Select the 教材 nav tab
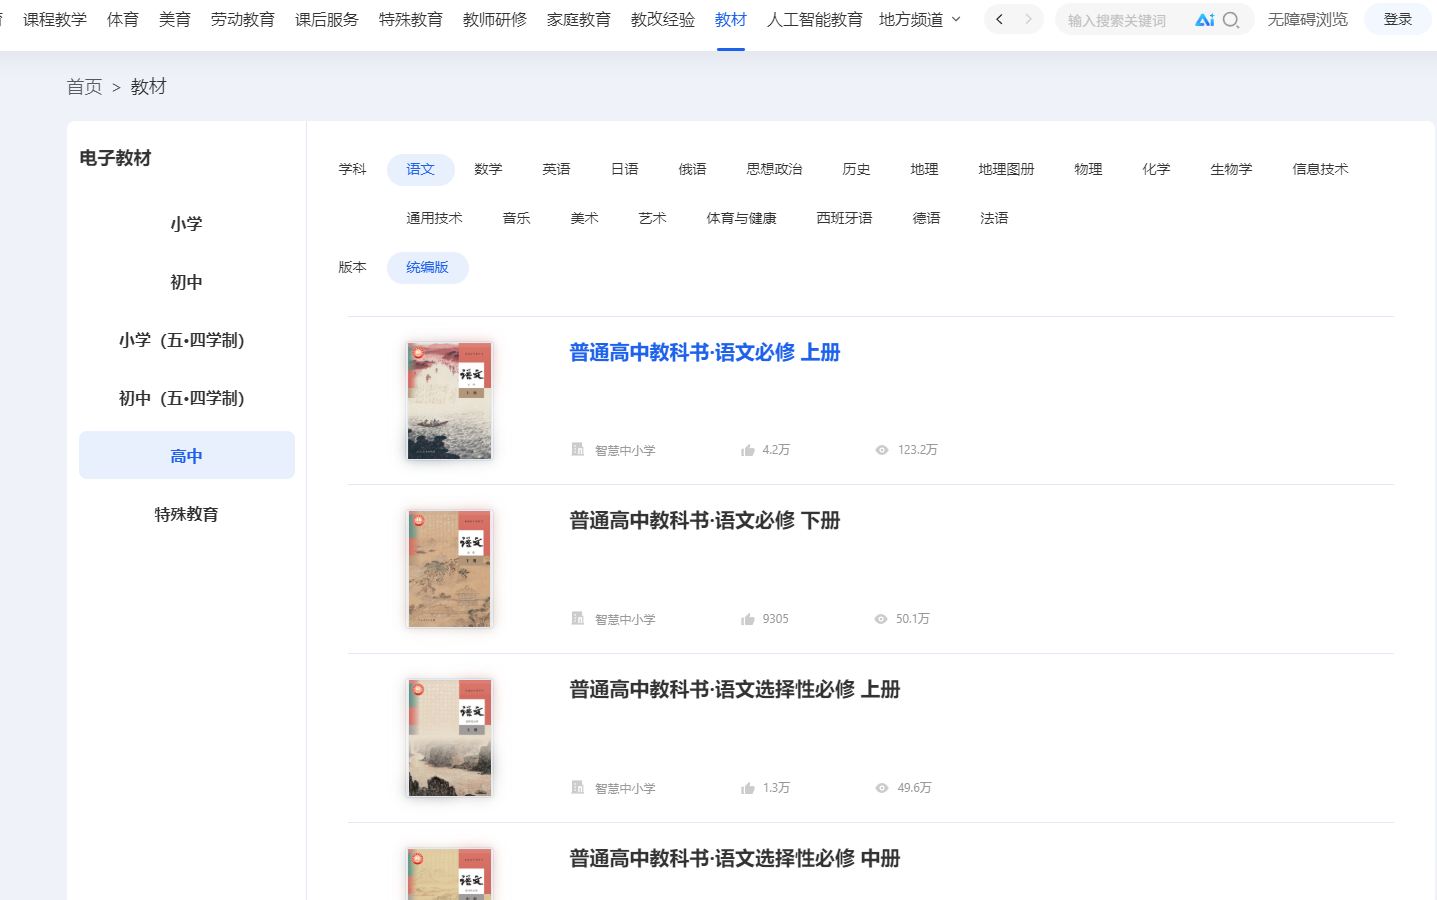Image resolution: width=1437 pixels, height=900 pixels. coord(731,19)
